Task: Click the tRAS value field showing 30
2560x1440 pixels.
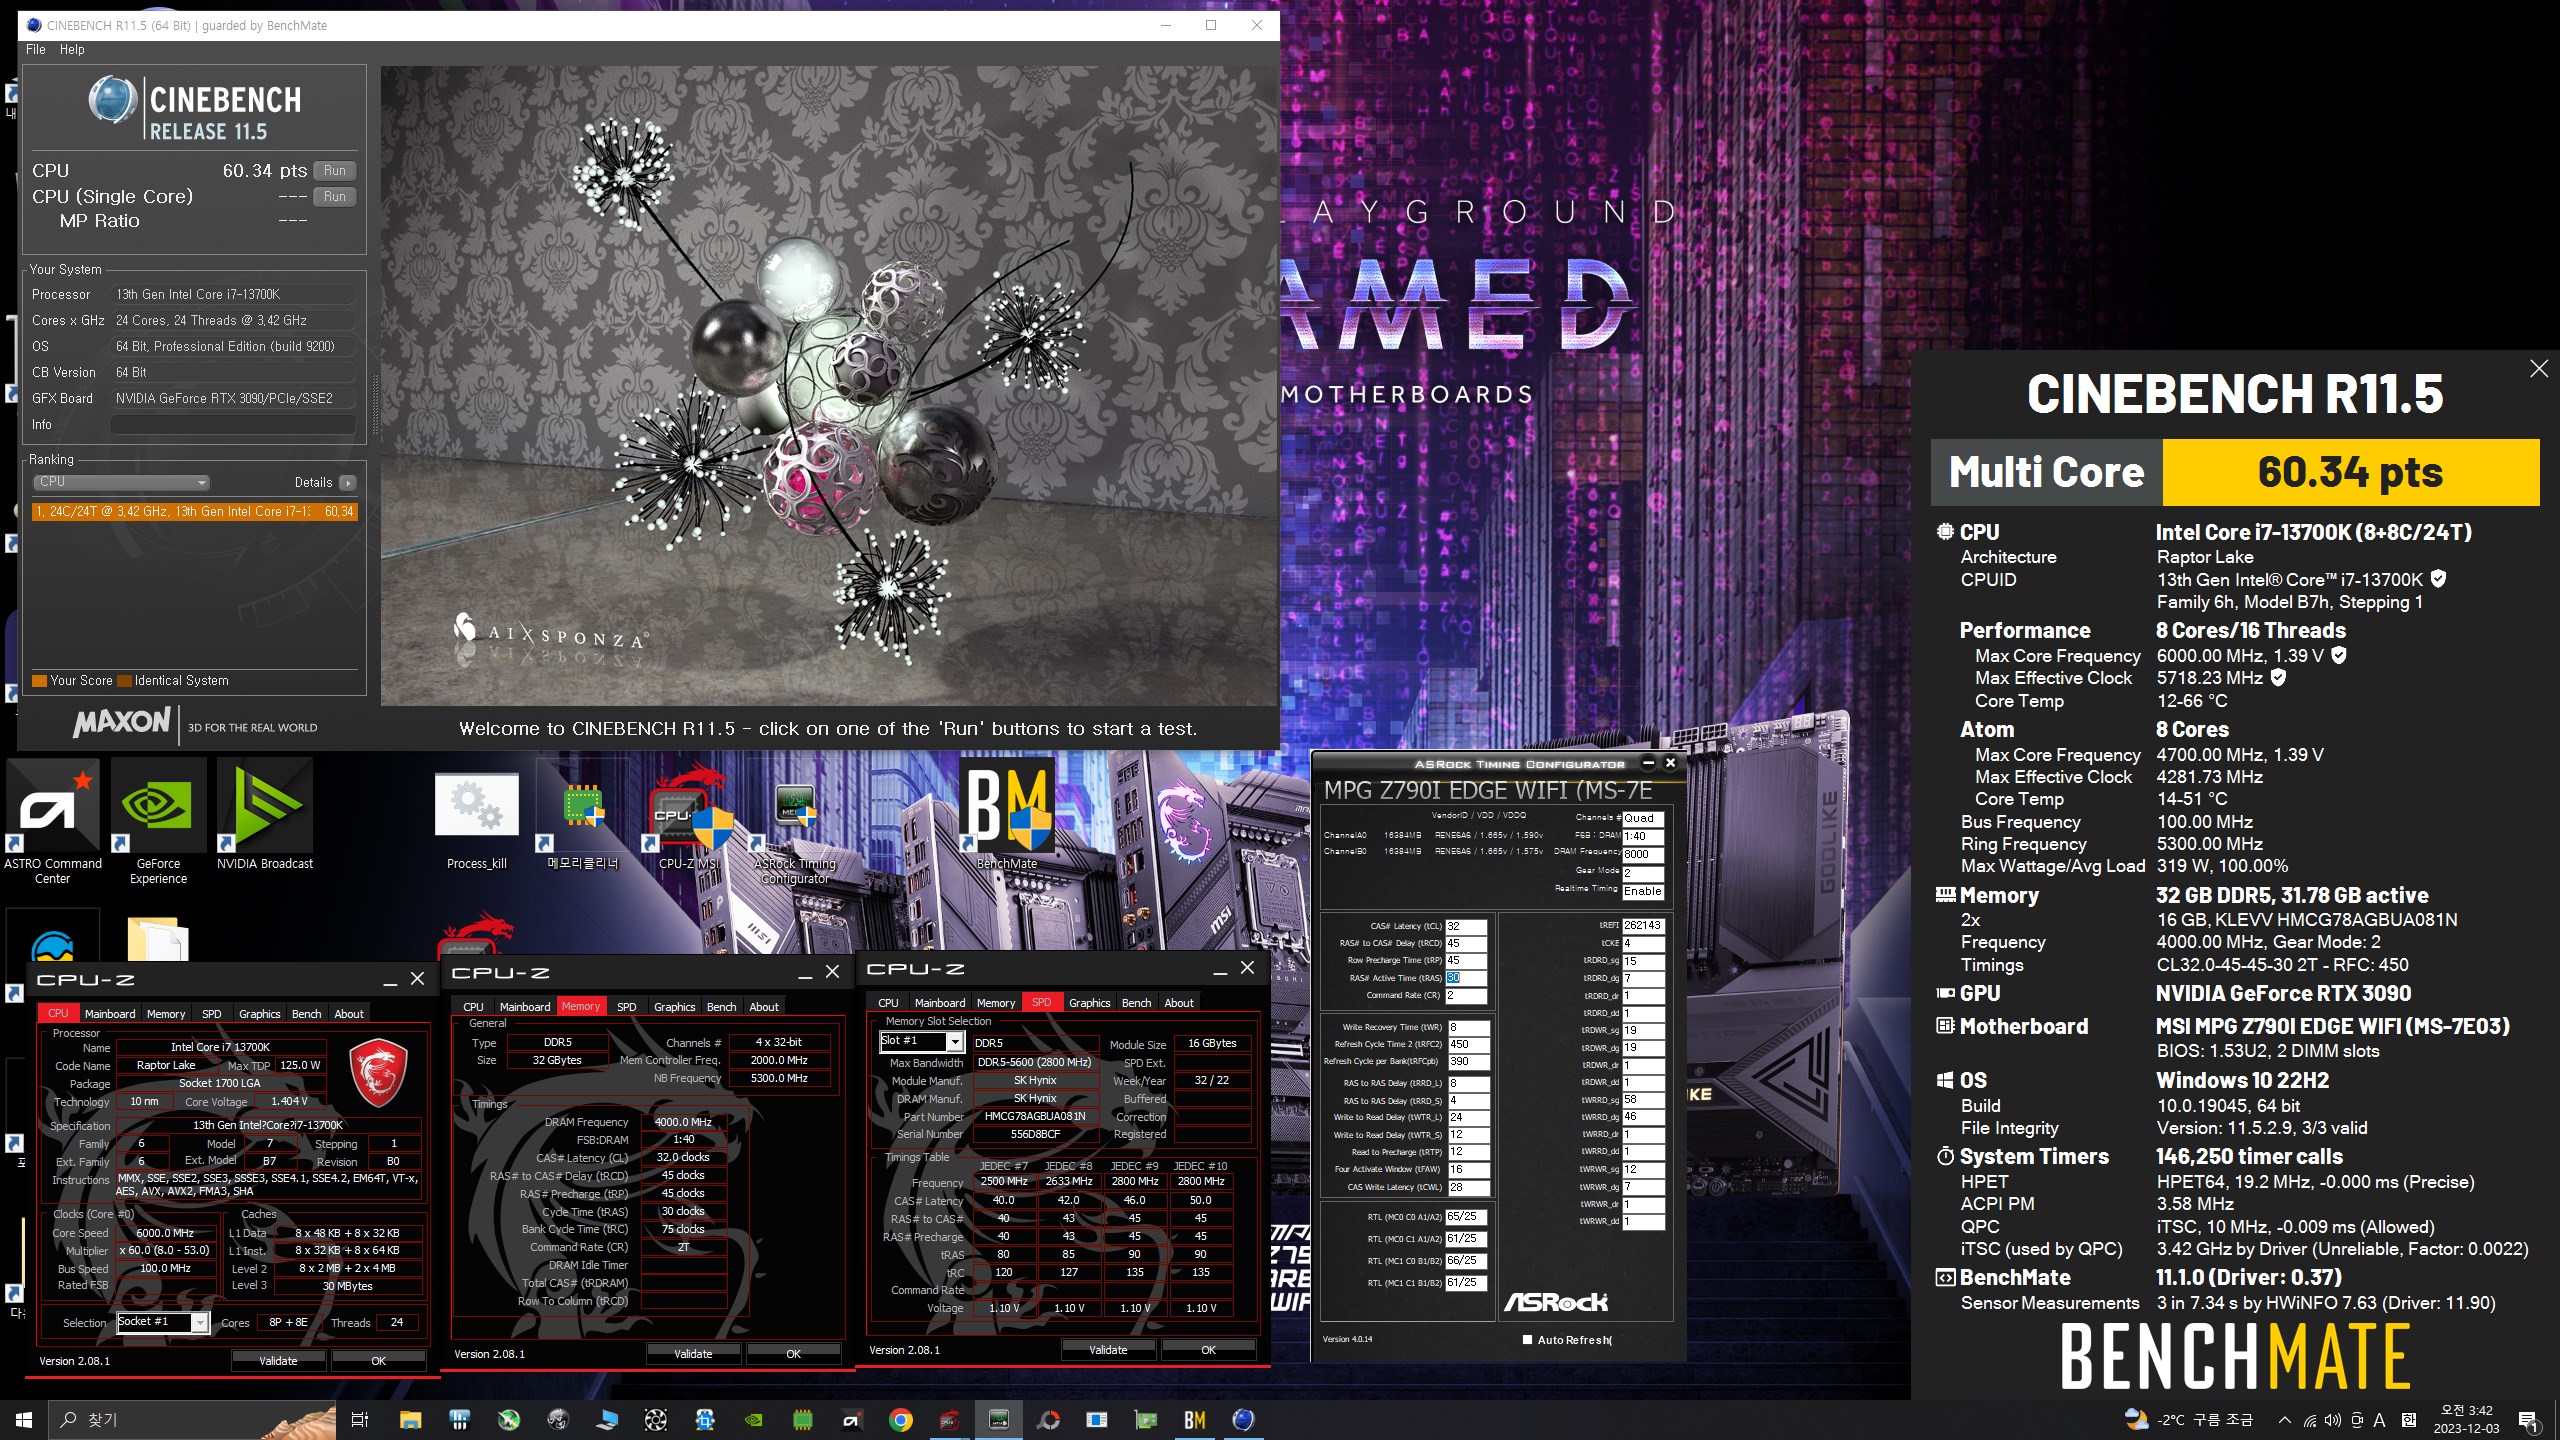Action: click(x=1466, y=978)
